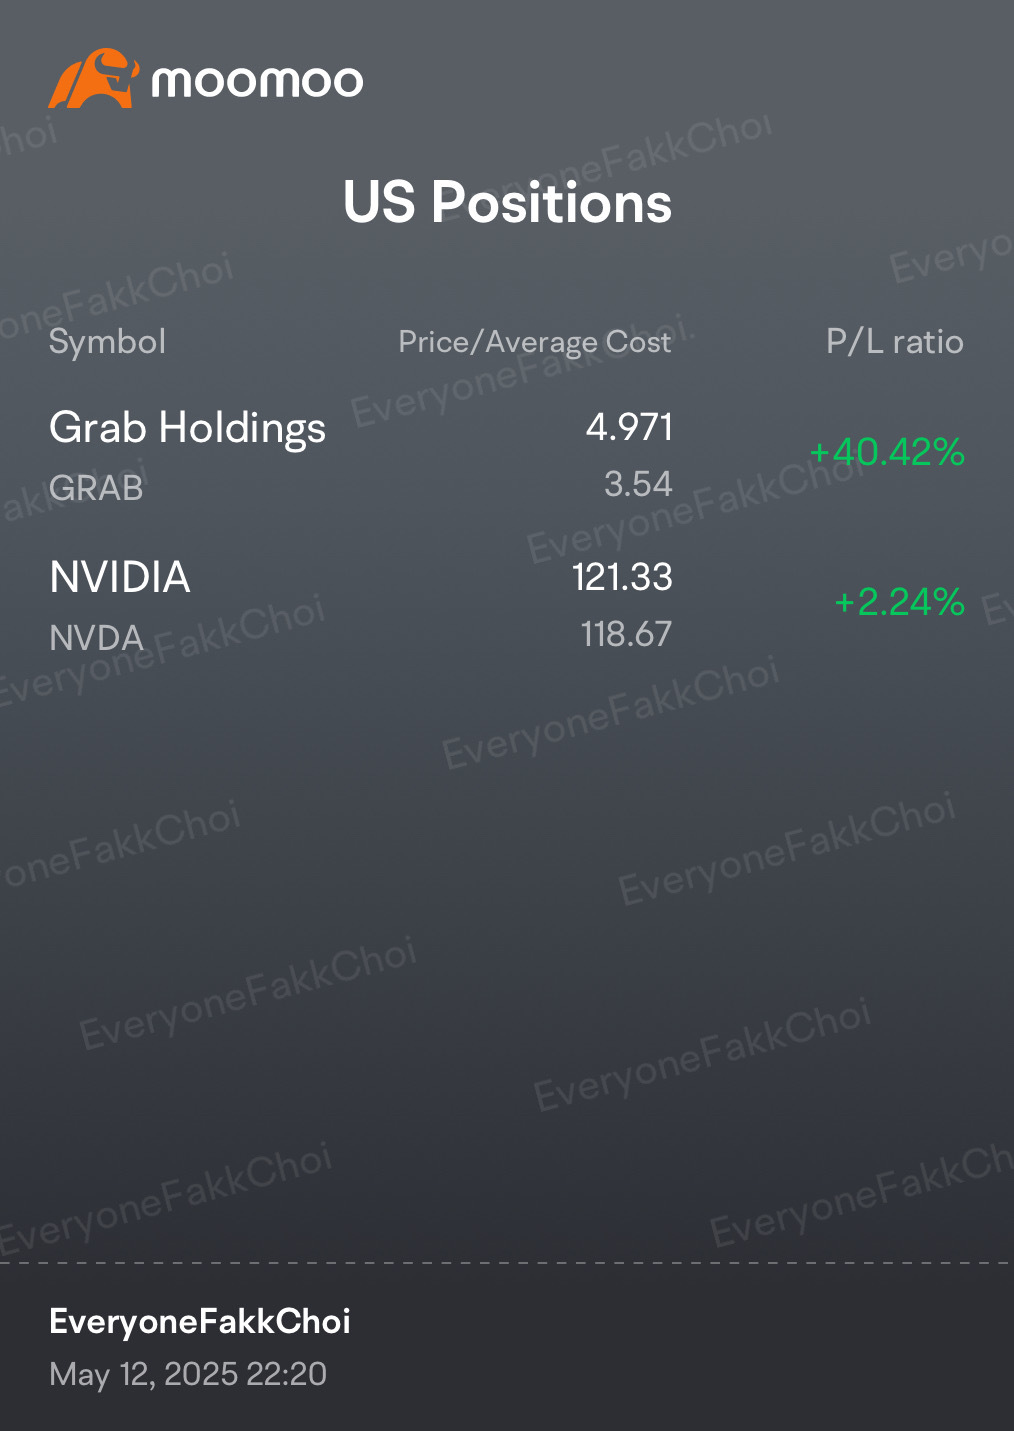1014x1431 pixels.
Task: Click the +40.42% P/L ratio
Action: coord(887,452)
